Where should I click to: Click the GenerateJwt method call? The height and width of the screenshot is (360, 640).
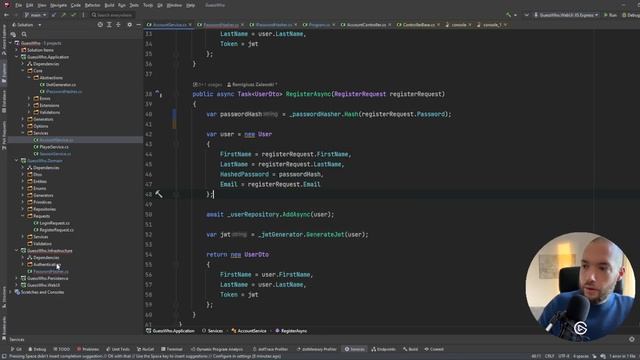[325, 235]
